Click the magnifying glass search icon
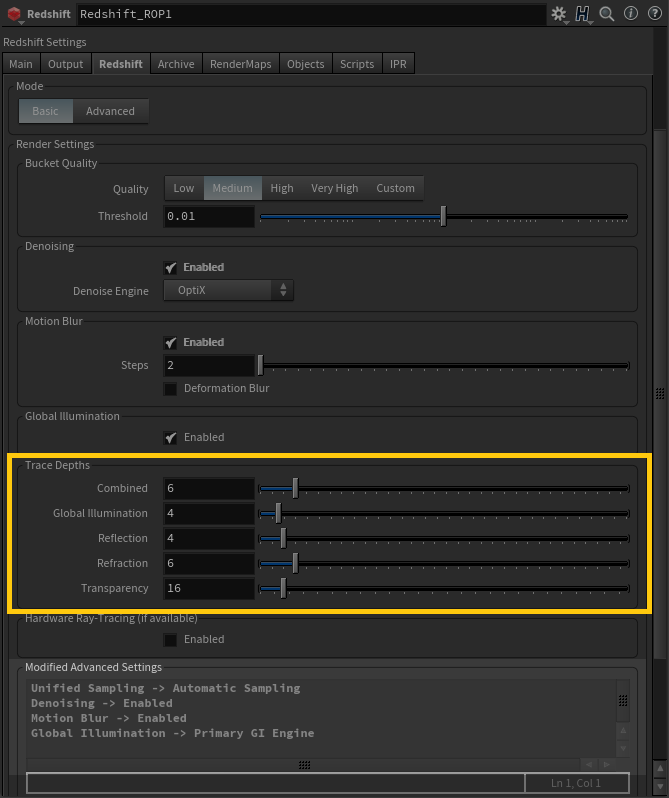The width and height of the screenshot is (669, 798). [607, 14]
